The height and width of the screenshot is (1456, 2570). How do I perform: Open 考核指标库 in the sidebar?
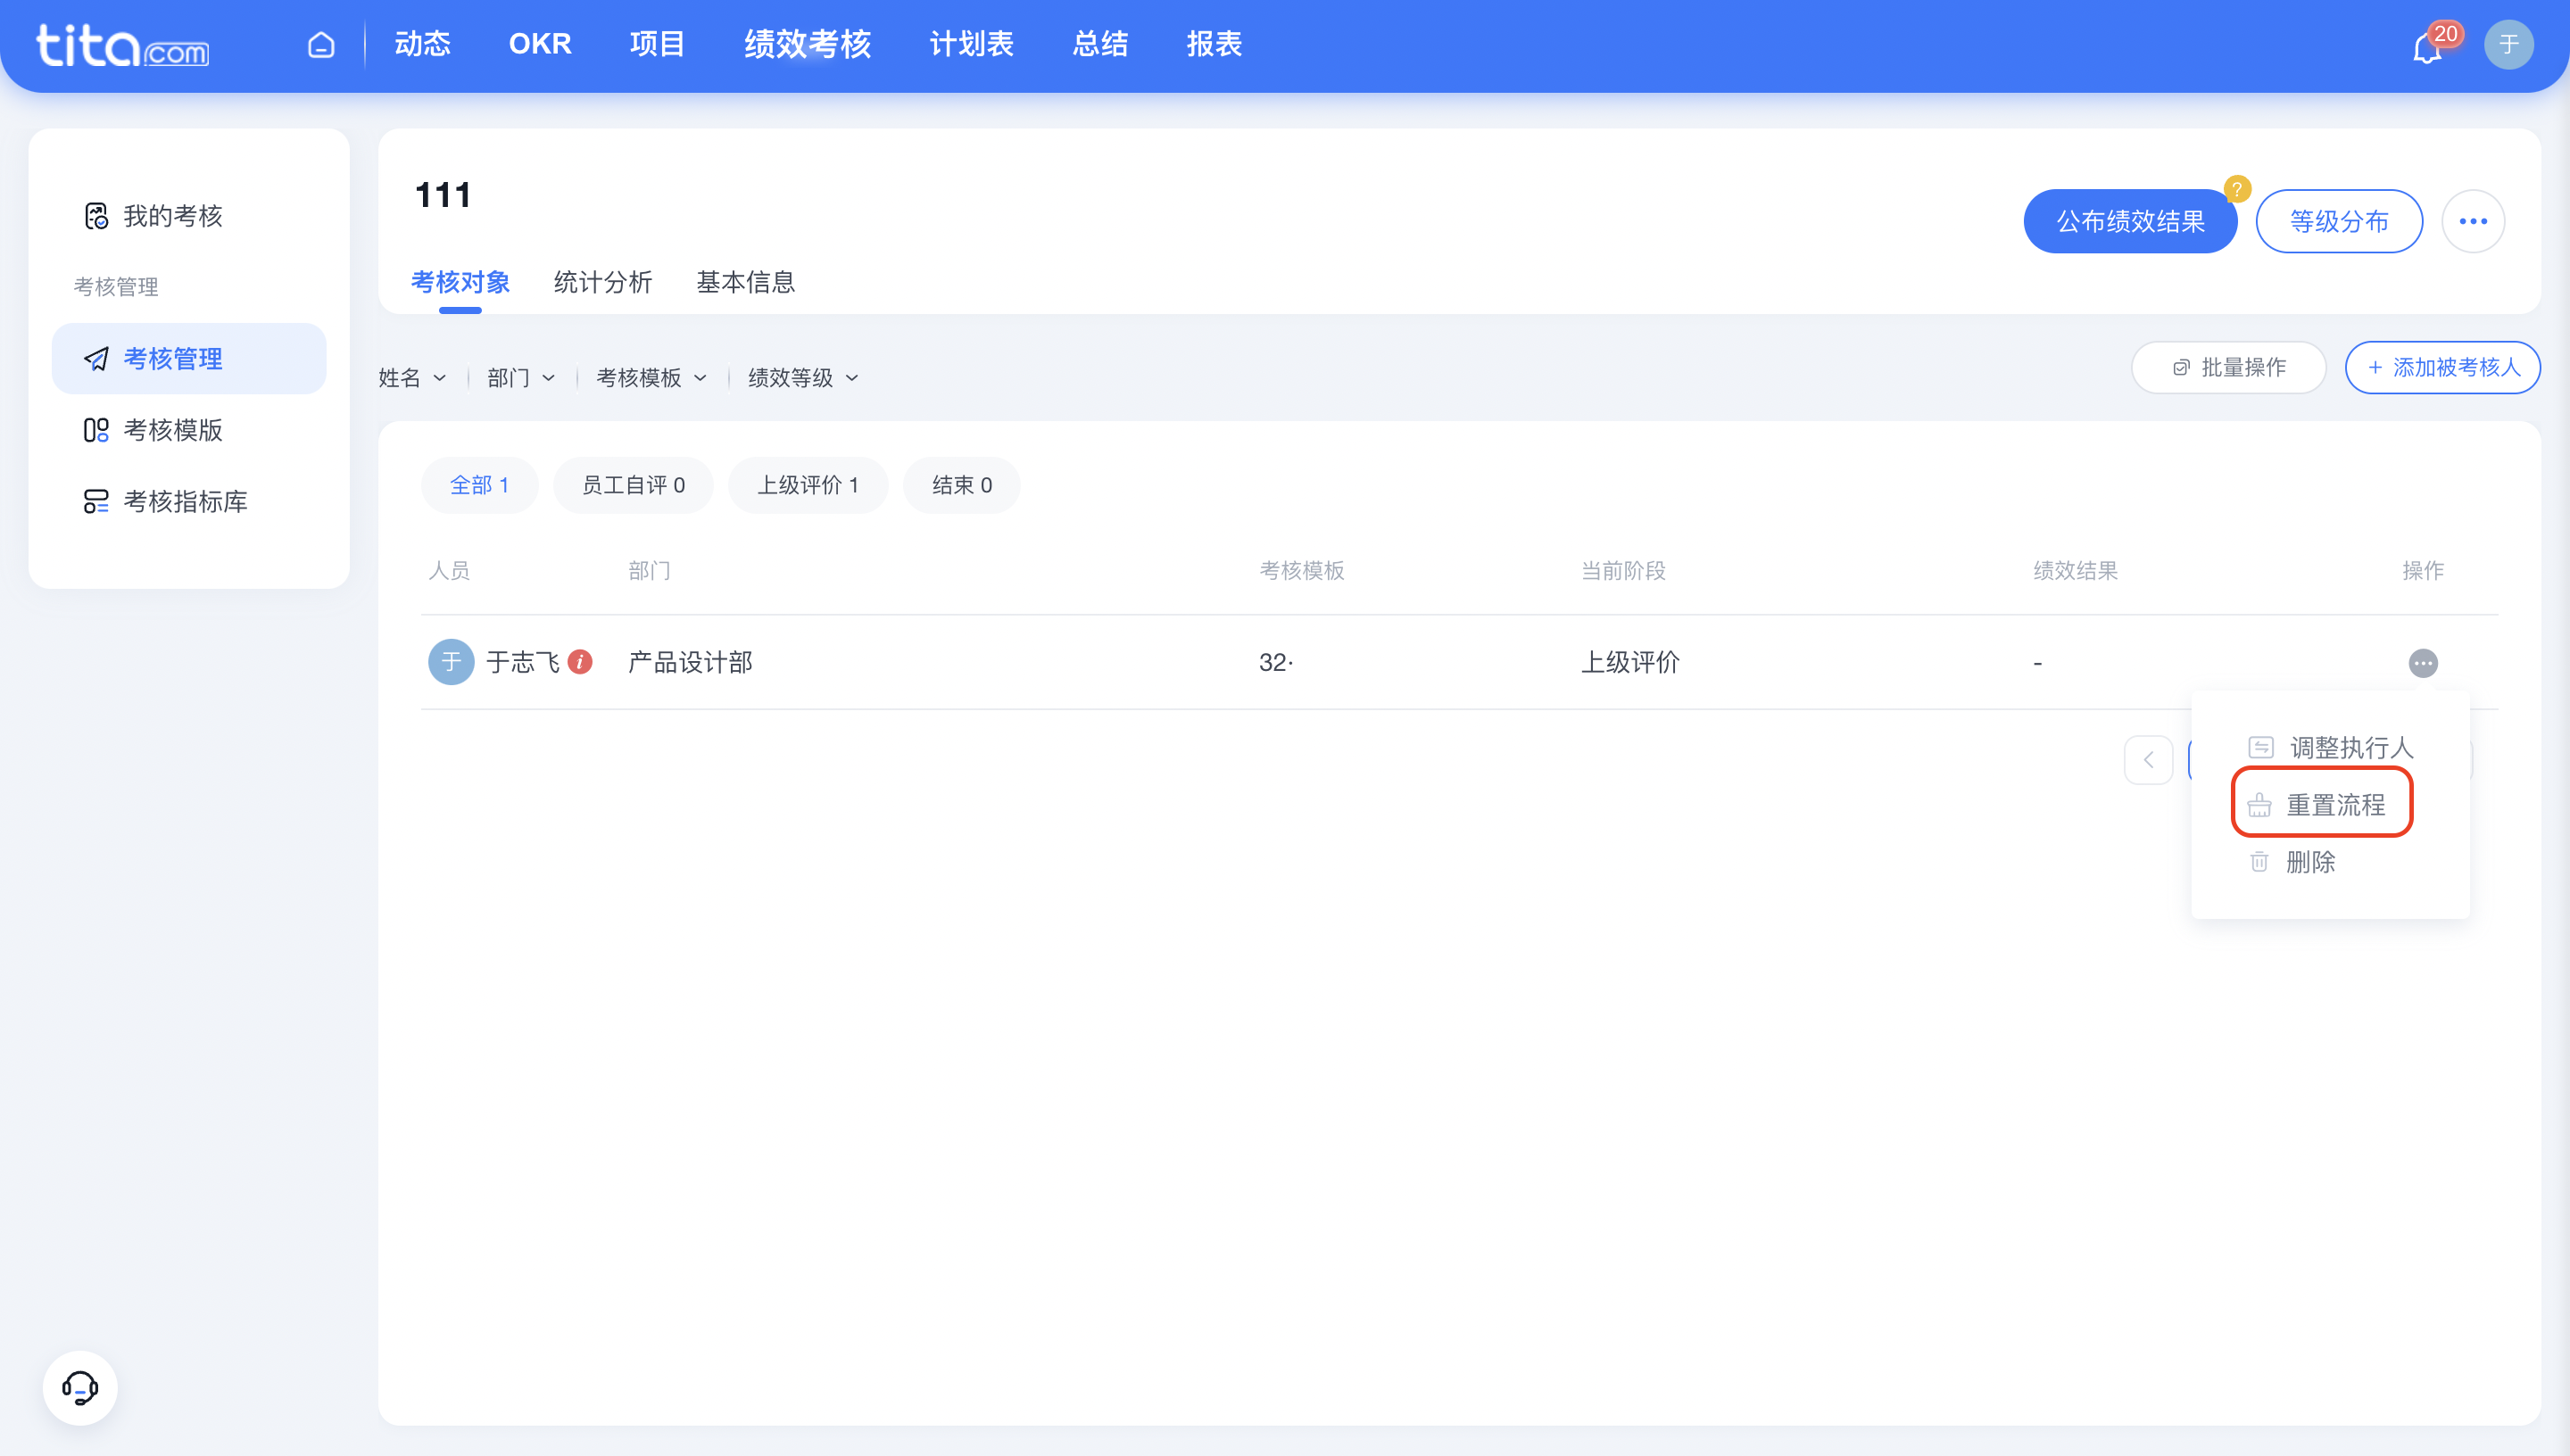[184, 501]
